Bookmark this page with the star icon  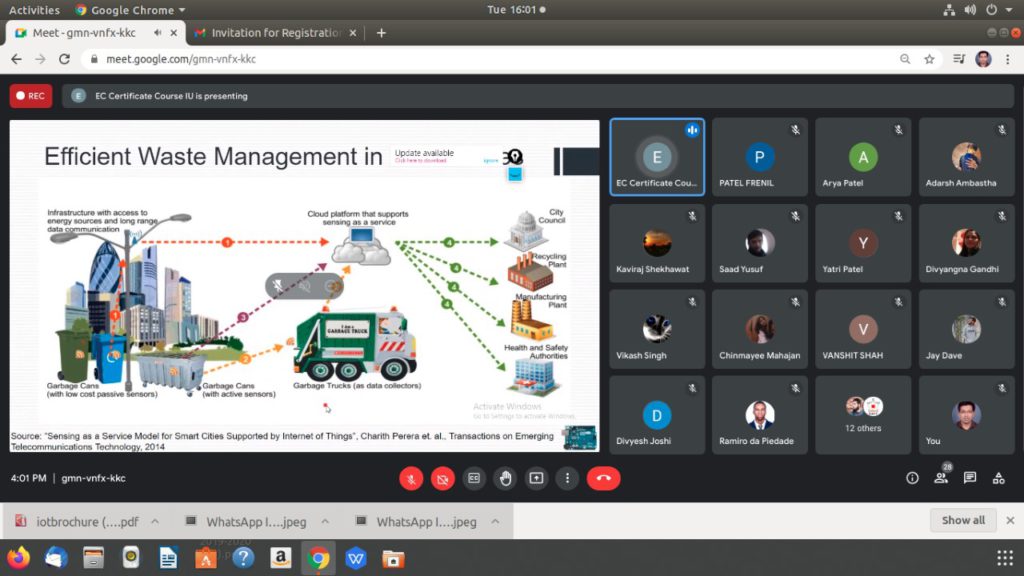[x=929, y=59]
